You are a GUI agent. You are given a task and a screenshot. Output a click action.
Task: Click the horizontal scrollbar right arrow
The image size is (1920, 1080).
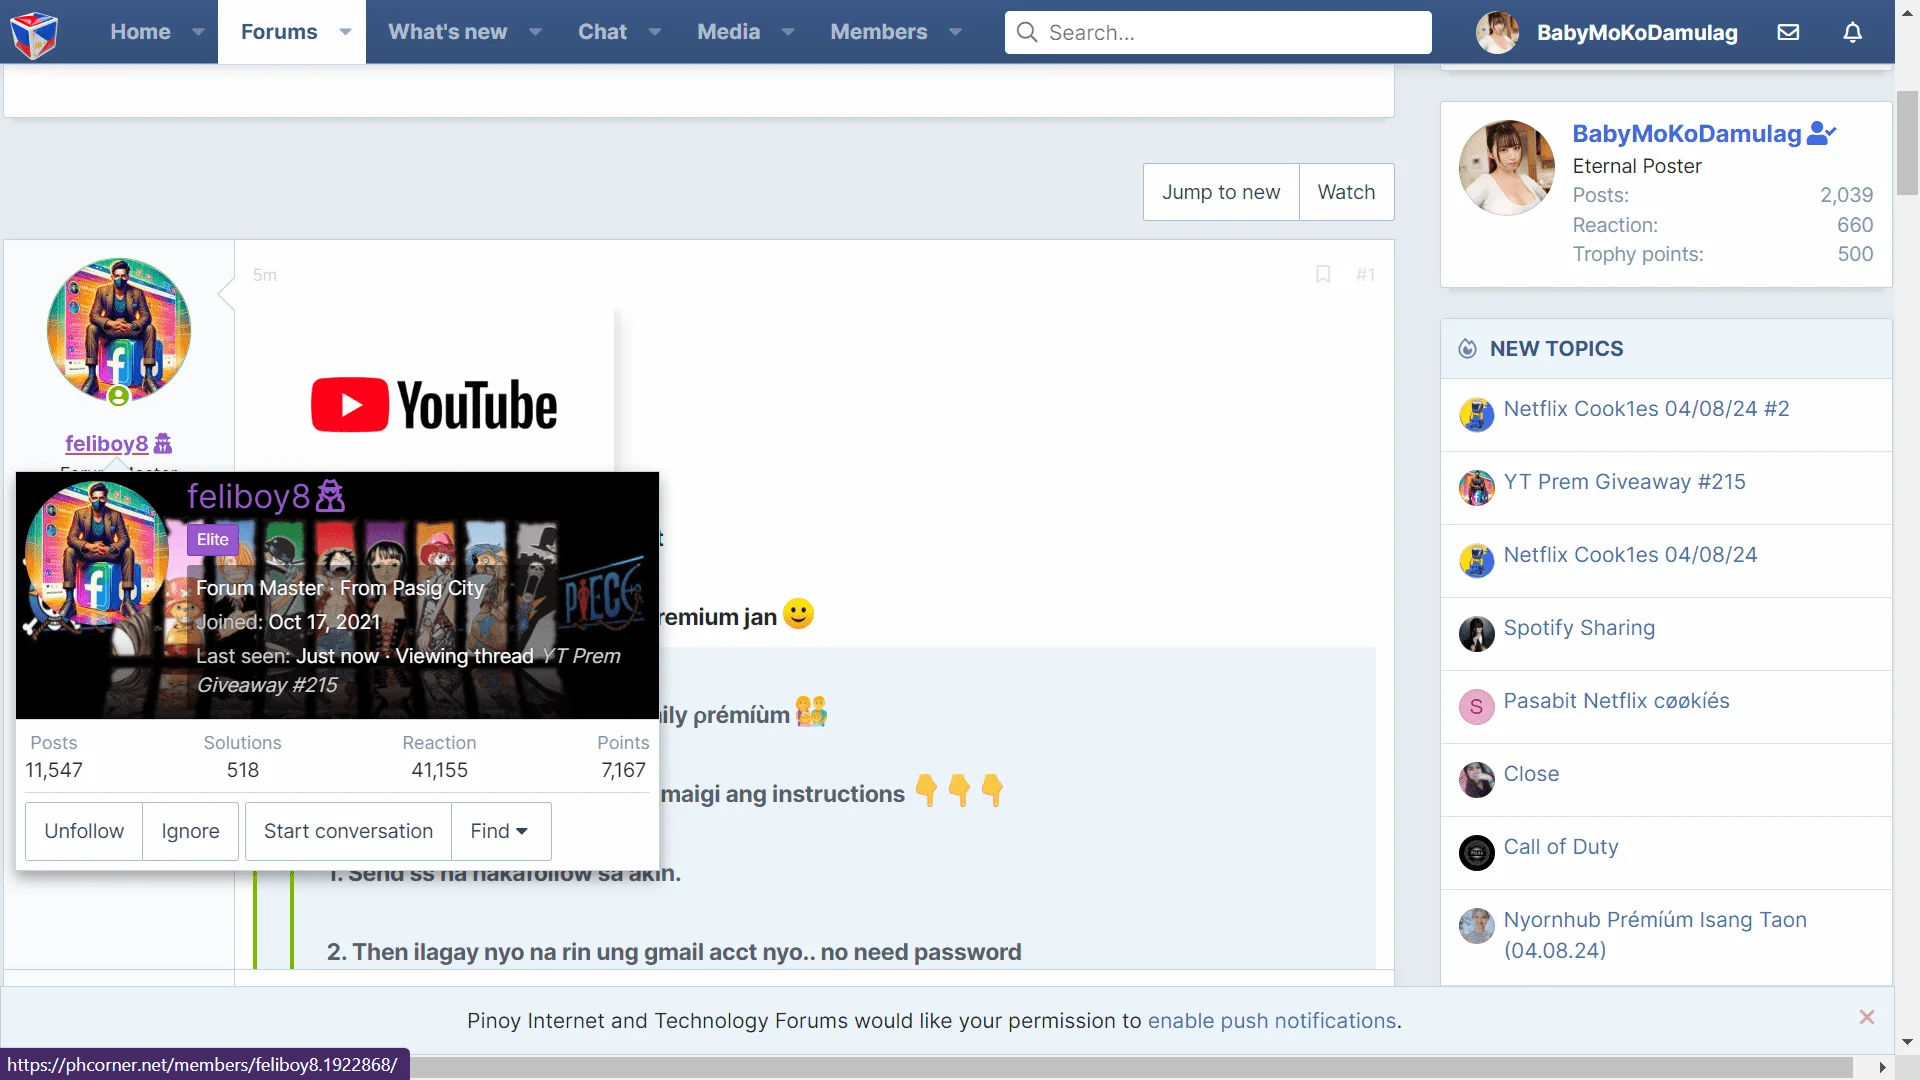(x=1883, y=1067)
